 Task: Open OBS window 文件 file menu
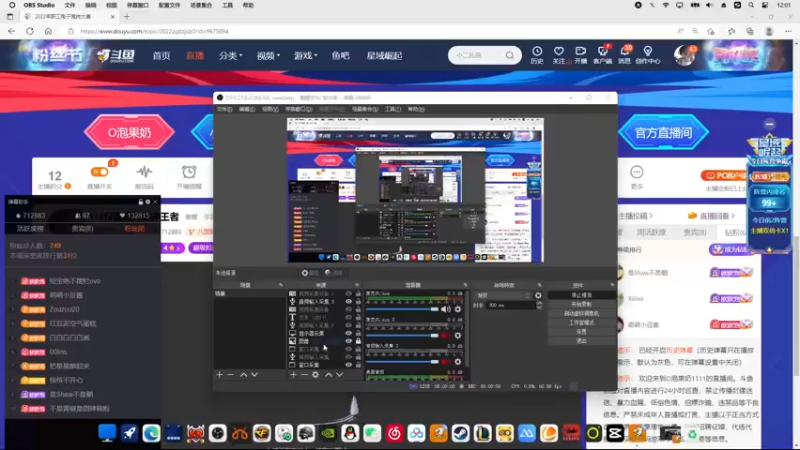click(x=224, y=109)
